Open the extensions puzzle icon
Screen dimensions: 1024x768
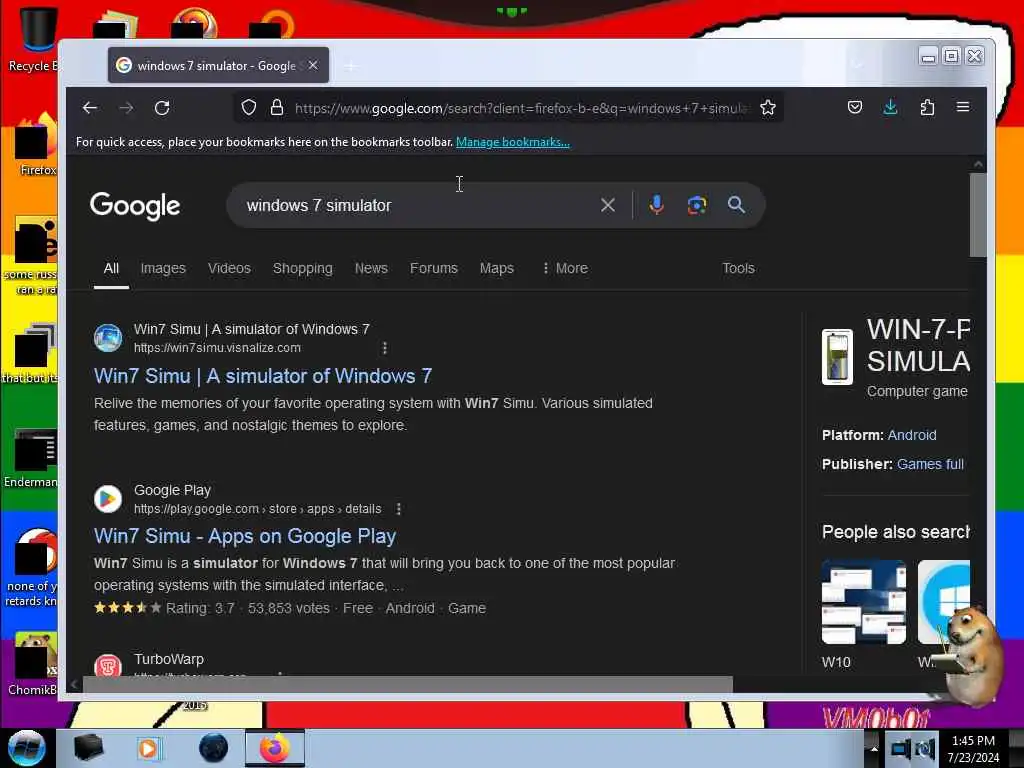pyautogui.click(x=927, y=107)
